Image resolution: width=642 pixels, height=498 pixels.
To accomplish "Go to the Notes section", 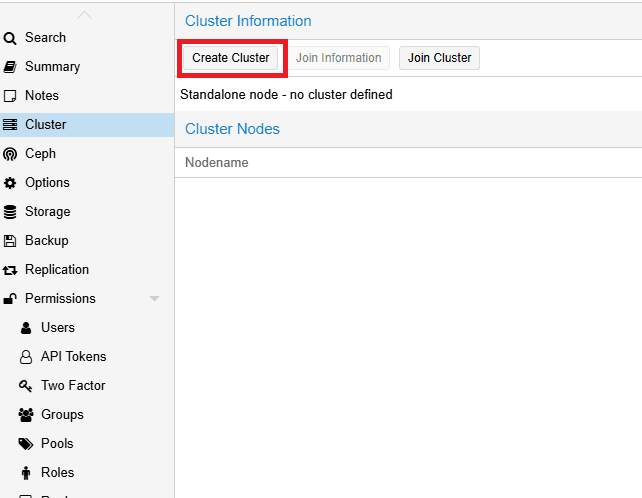I will 42,95.
